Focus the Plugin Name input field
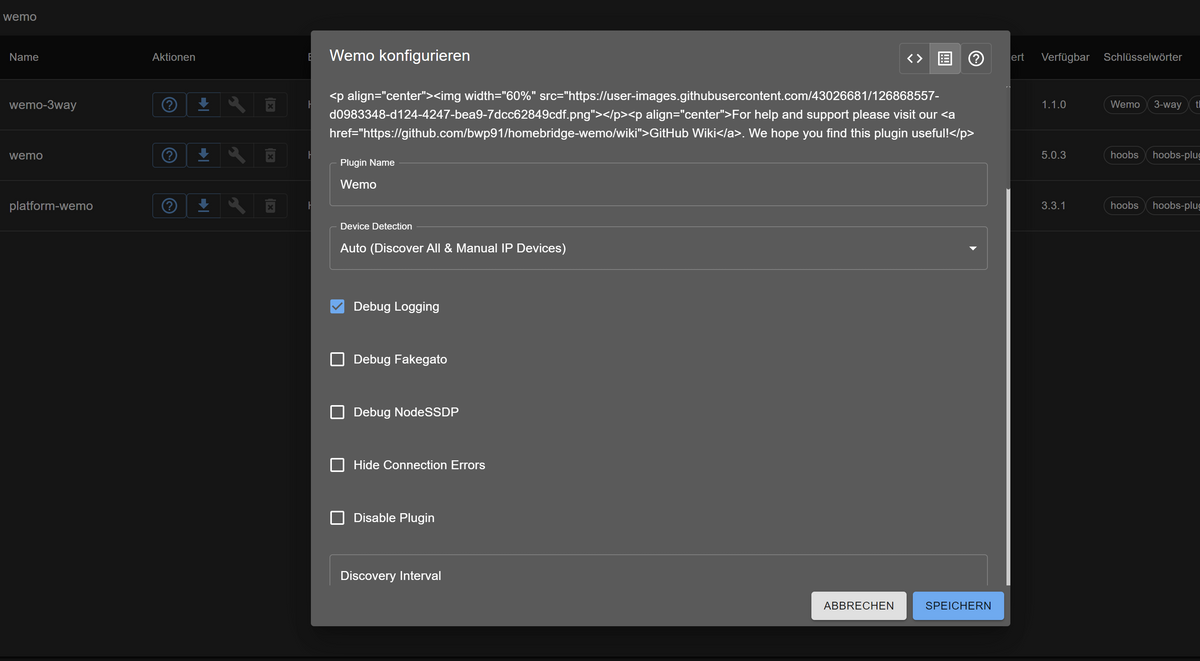Image resolution: width=1200 pixels, height=661 pixels. point(658,185)
